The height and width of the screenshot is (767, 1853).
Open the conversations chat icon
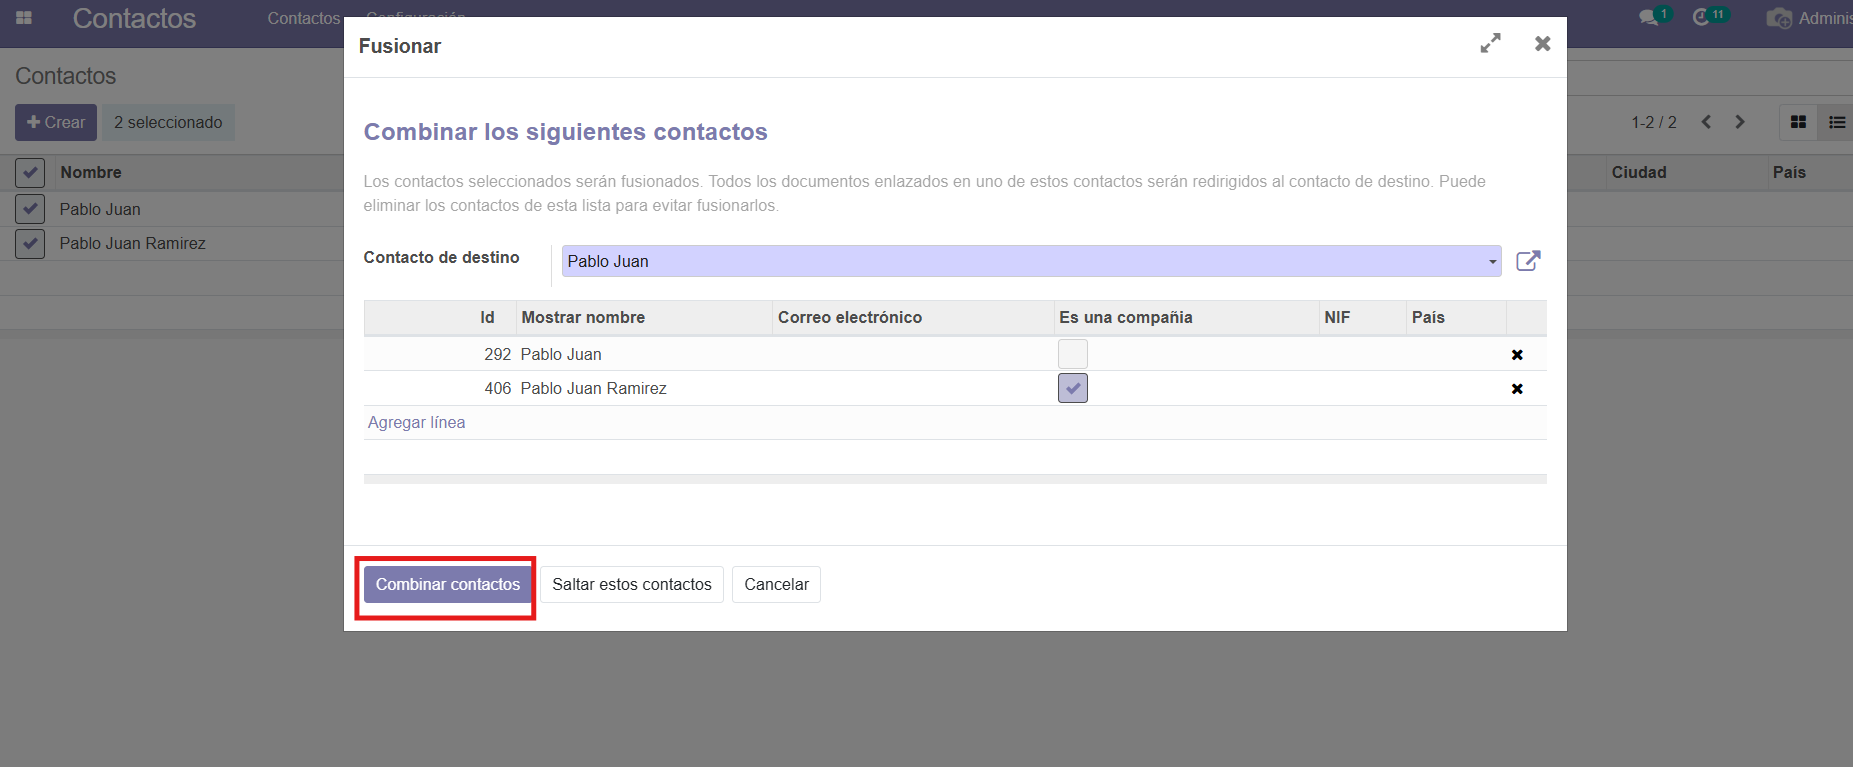[x=1649, y=18]
